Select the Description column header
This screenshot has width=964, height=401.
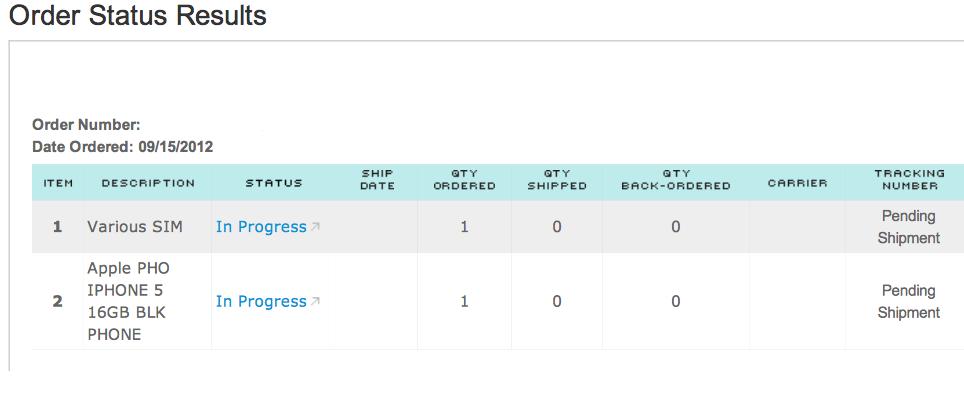click(x=148, y=183)
